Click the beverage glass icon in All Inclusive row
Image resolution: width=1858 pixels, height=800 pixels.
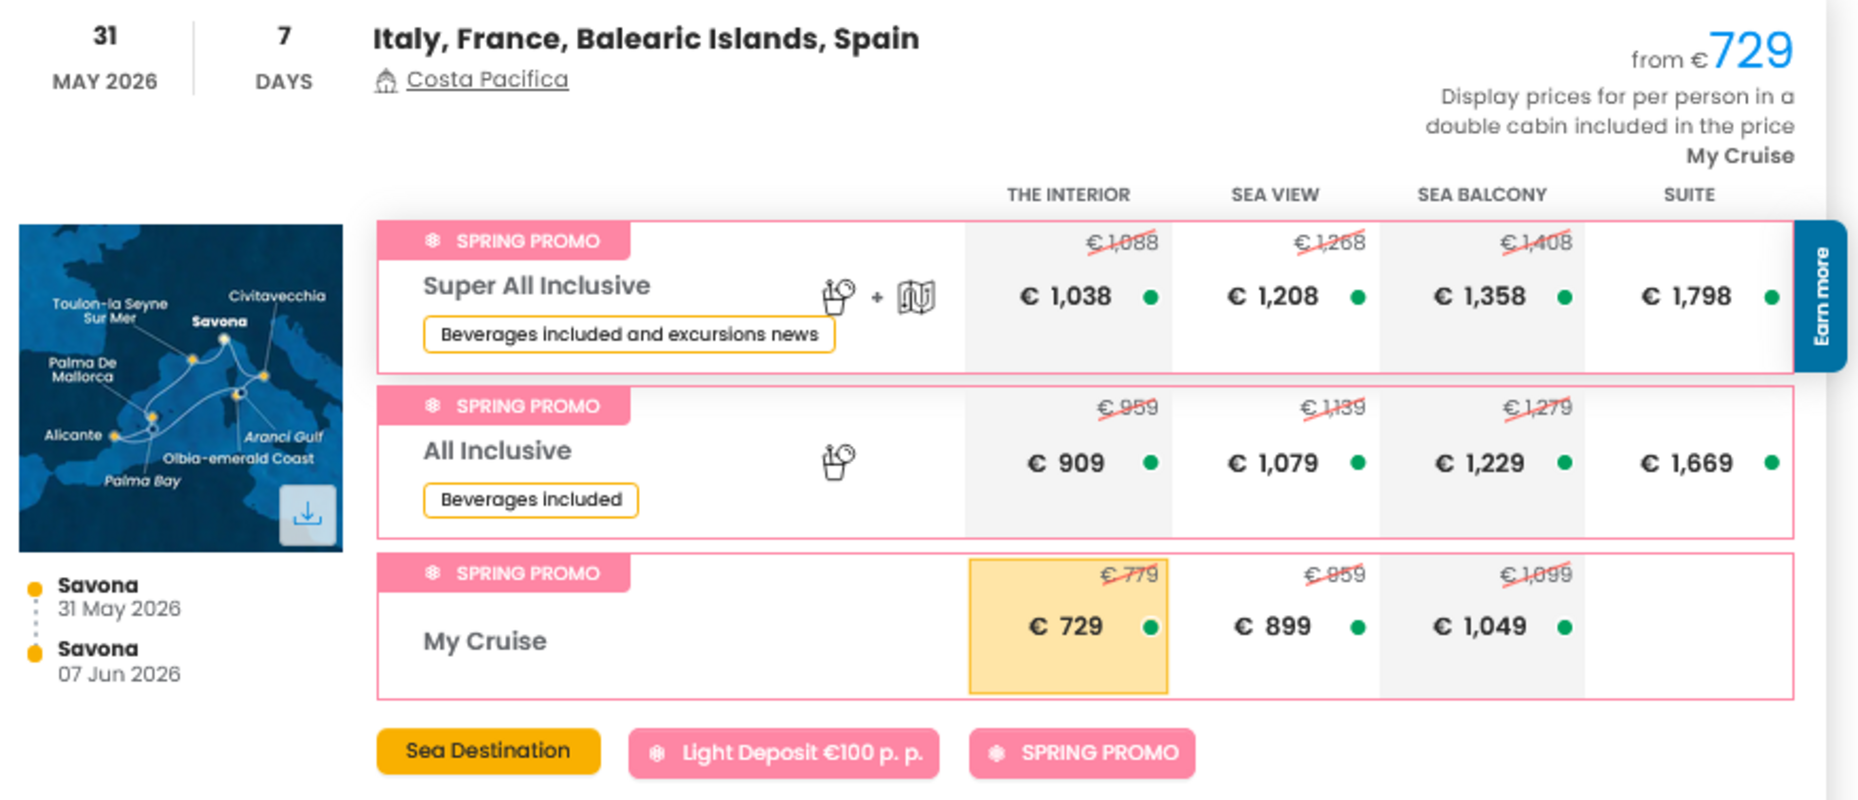838,459
